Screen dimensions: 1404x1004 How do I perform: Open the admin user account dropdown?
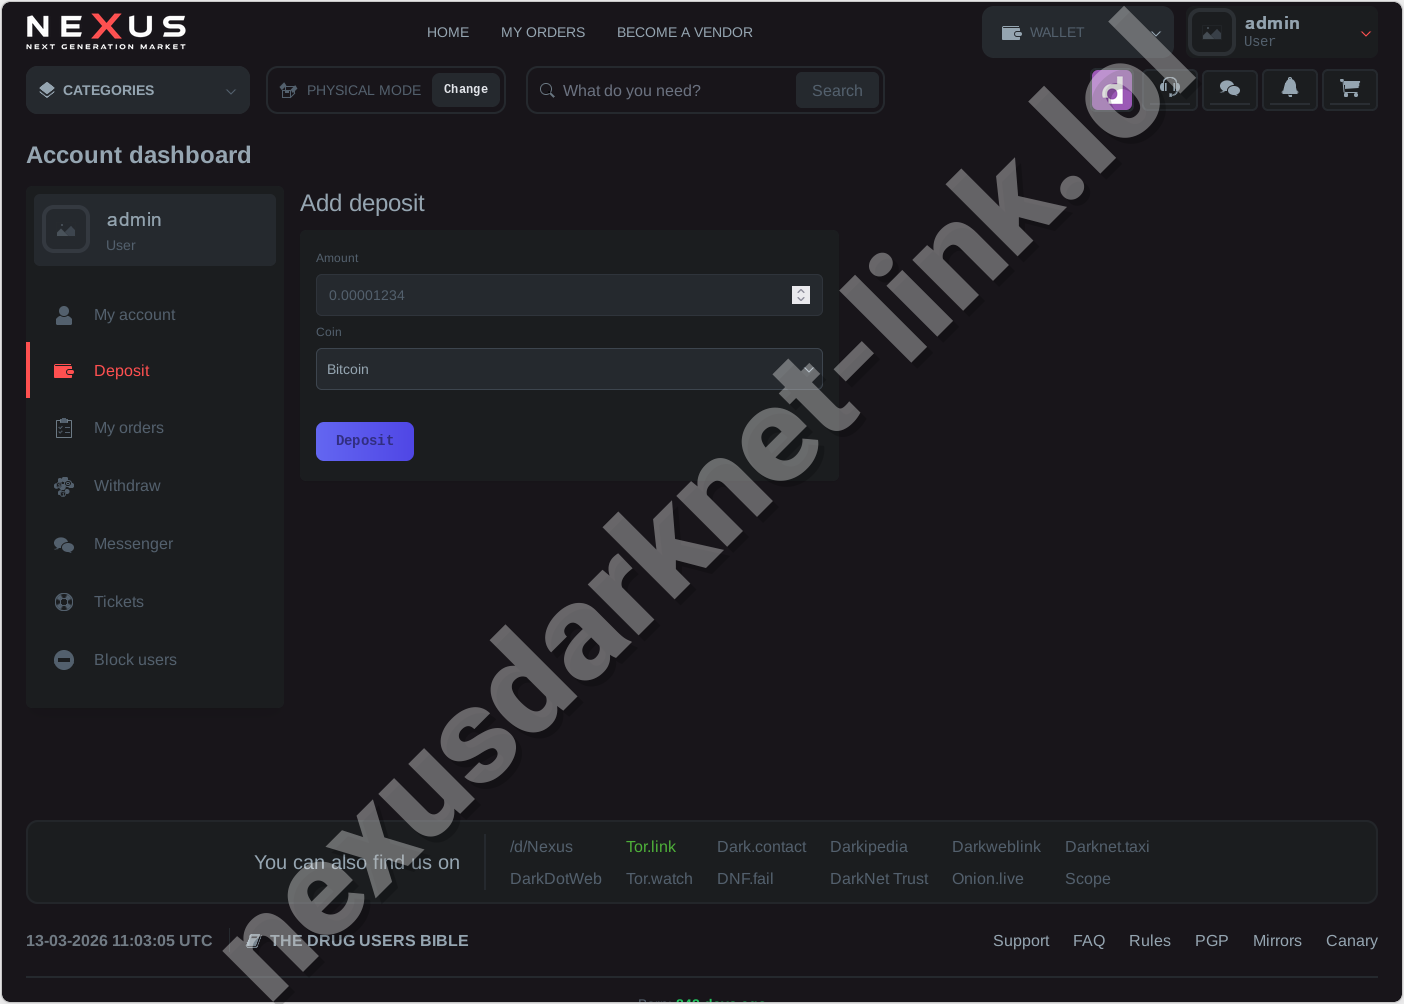coord(1281,32)
